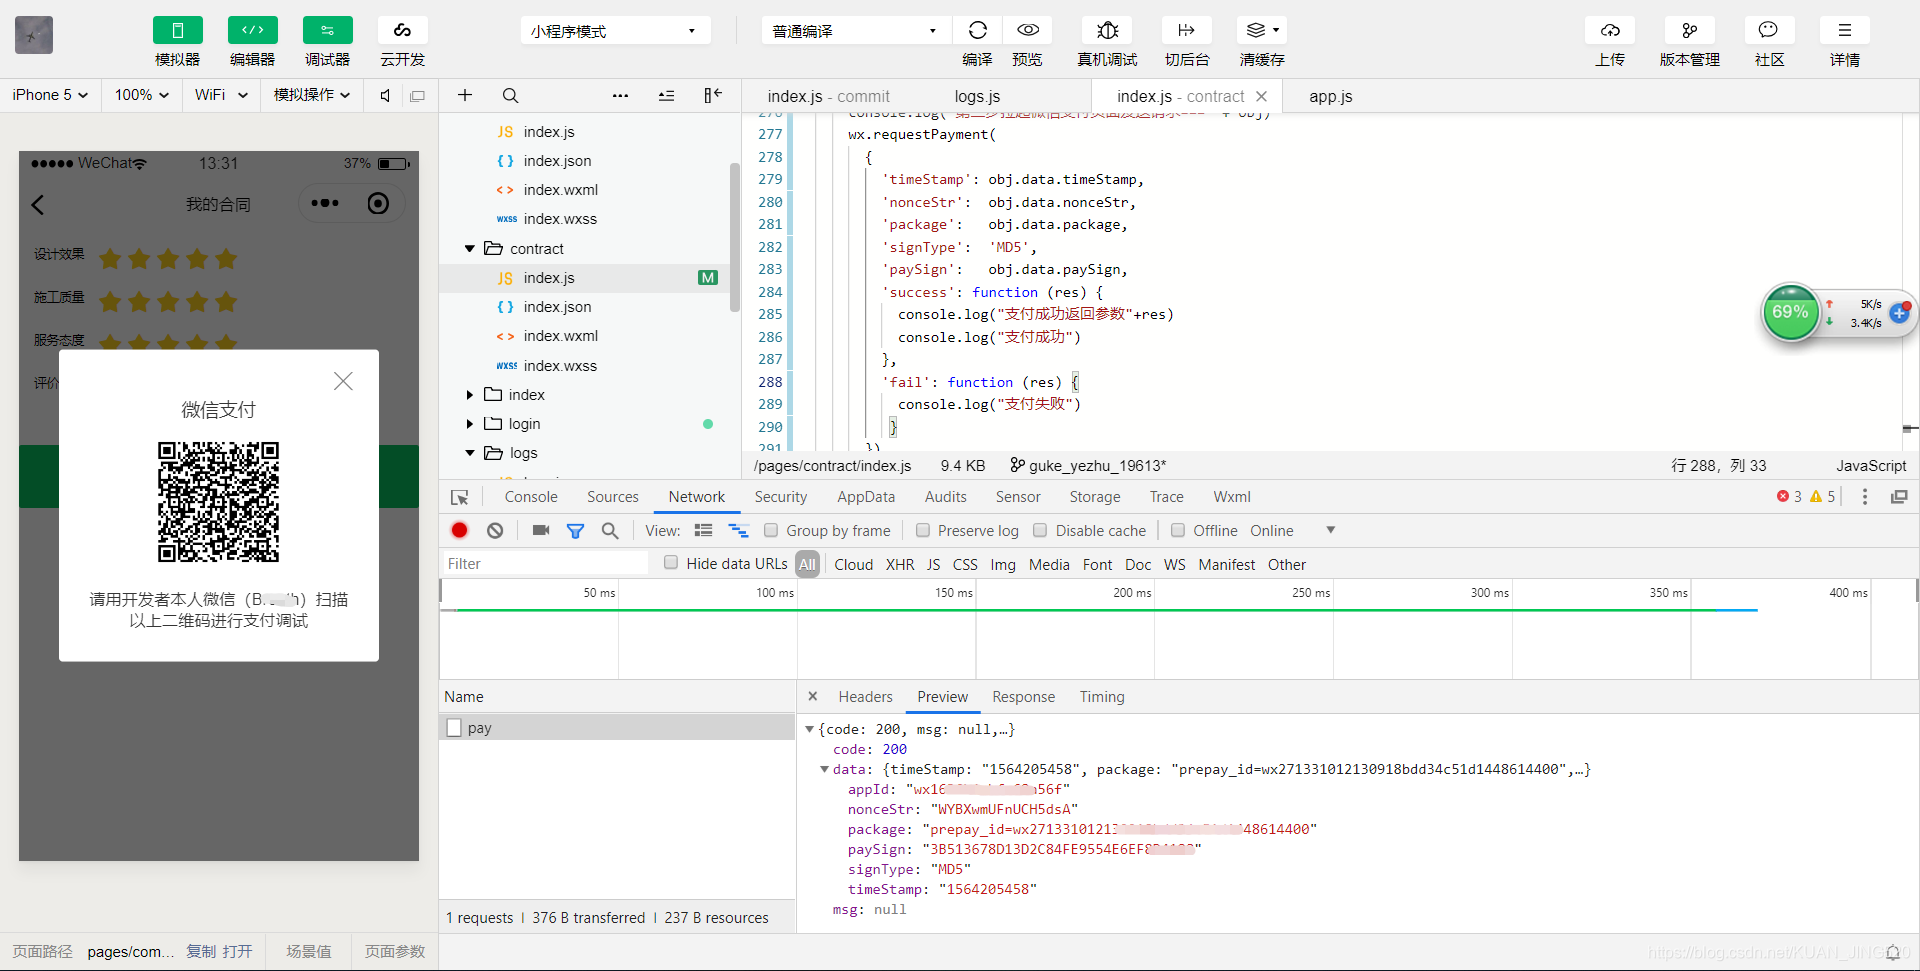1920x971 pixels.
Task: Open version management (版本管理)
Action: 1689,30
